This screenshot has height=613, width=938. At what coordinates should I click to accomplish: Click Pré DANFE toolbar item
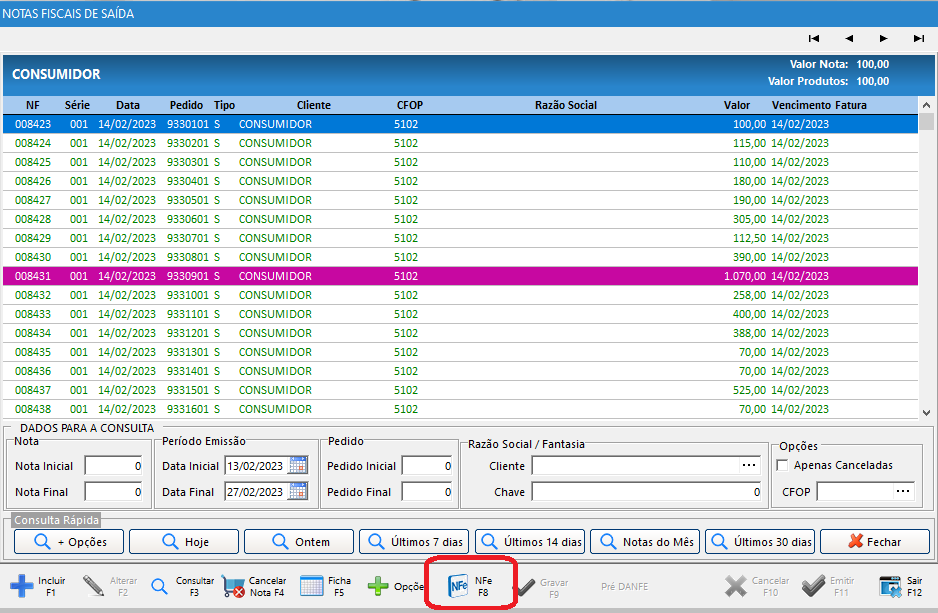(x=625, y=587)
